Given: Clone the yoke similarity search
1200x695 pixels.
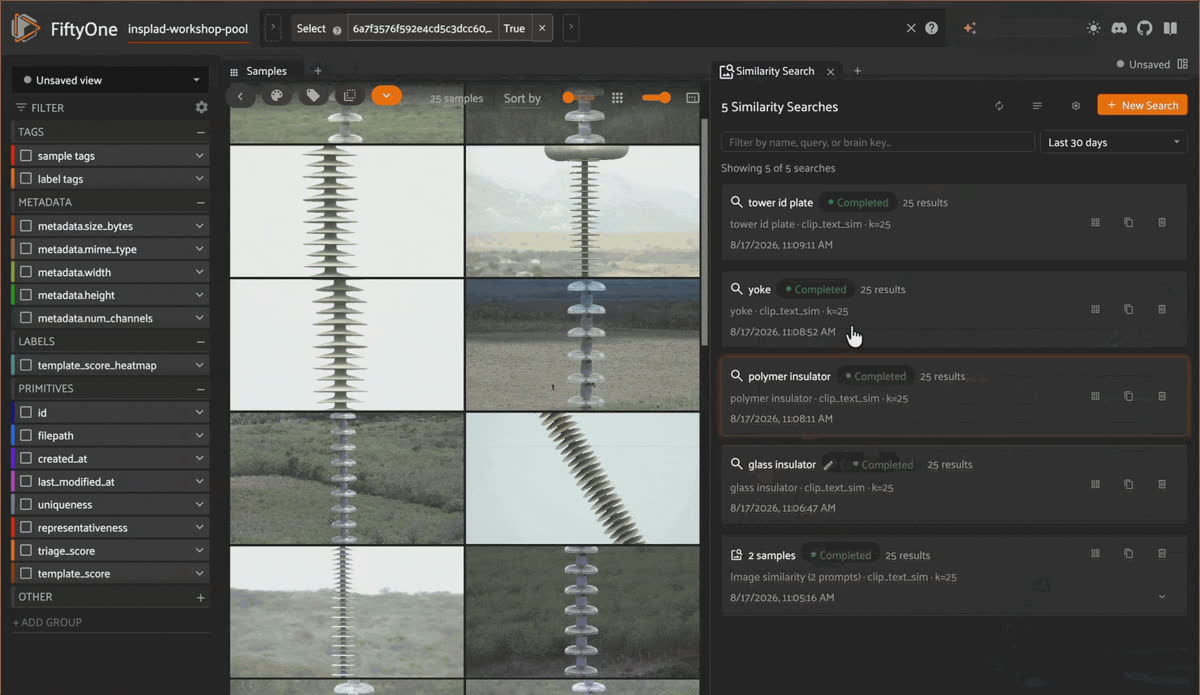Looking at the screenshot, I should 1128,310.
